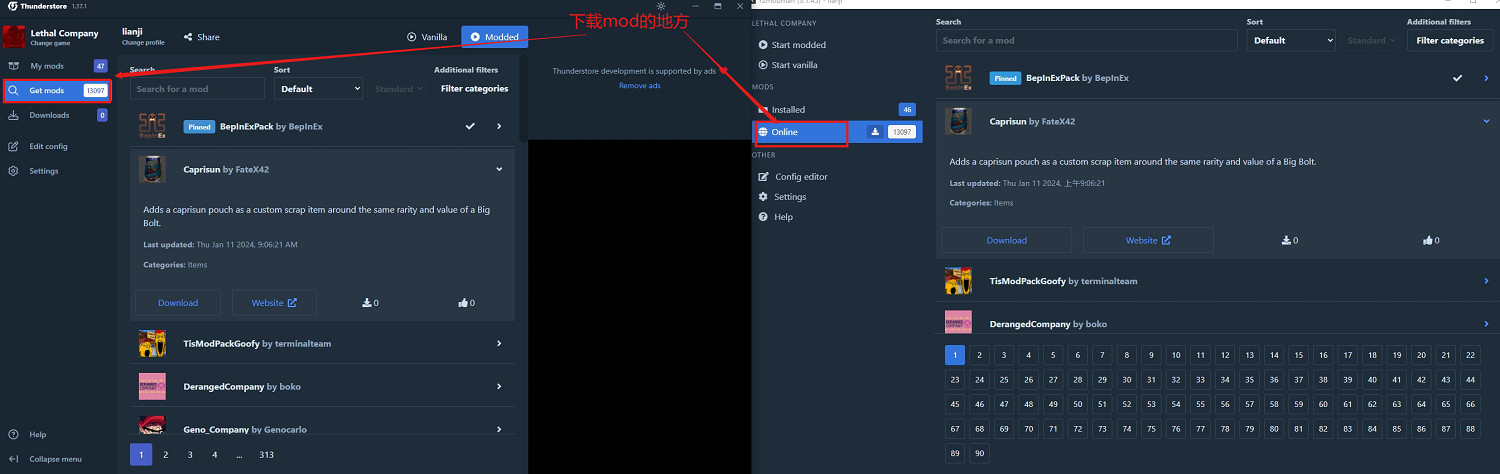
Task: Open Default sort dropdown in Thunderstore
Action: [318, 89]
